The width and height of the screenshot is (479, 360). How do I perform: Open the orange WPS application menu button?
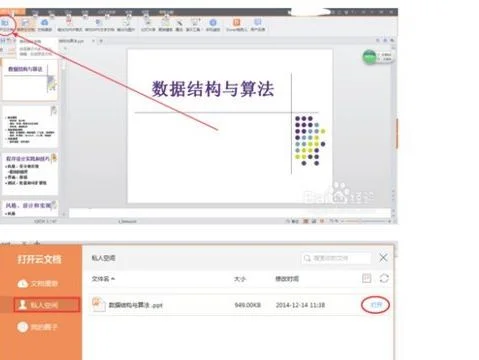click(12, 12)
